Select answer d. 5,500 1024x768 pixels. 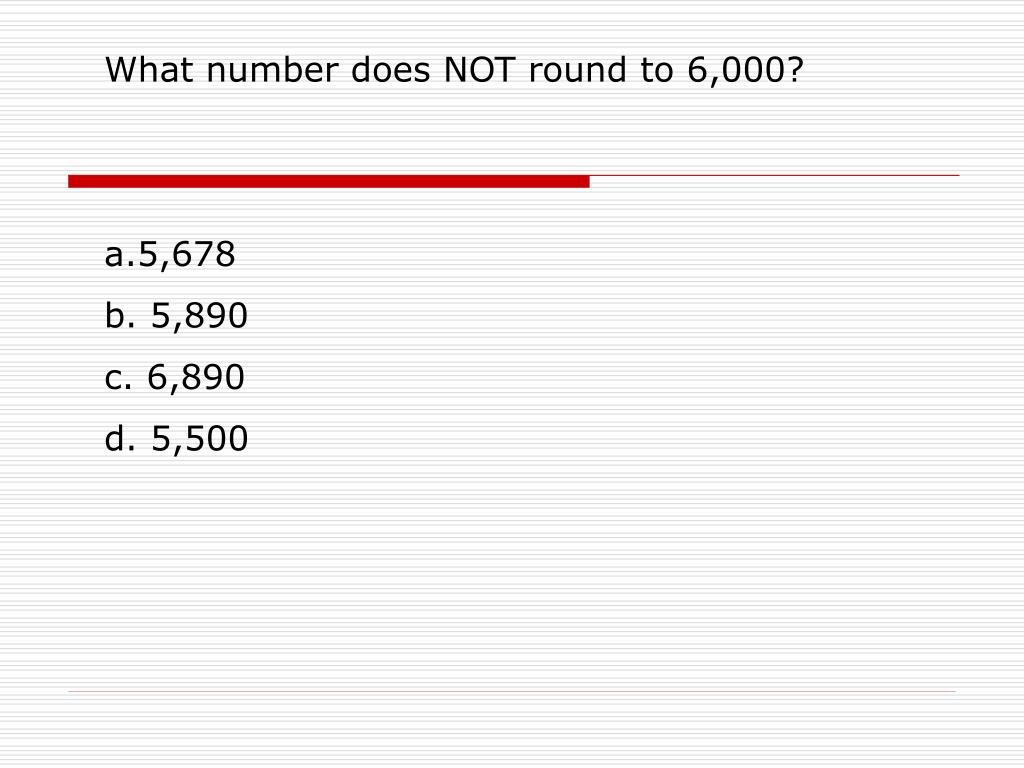(176, 439)
